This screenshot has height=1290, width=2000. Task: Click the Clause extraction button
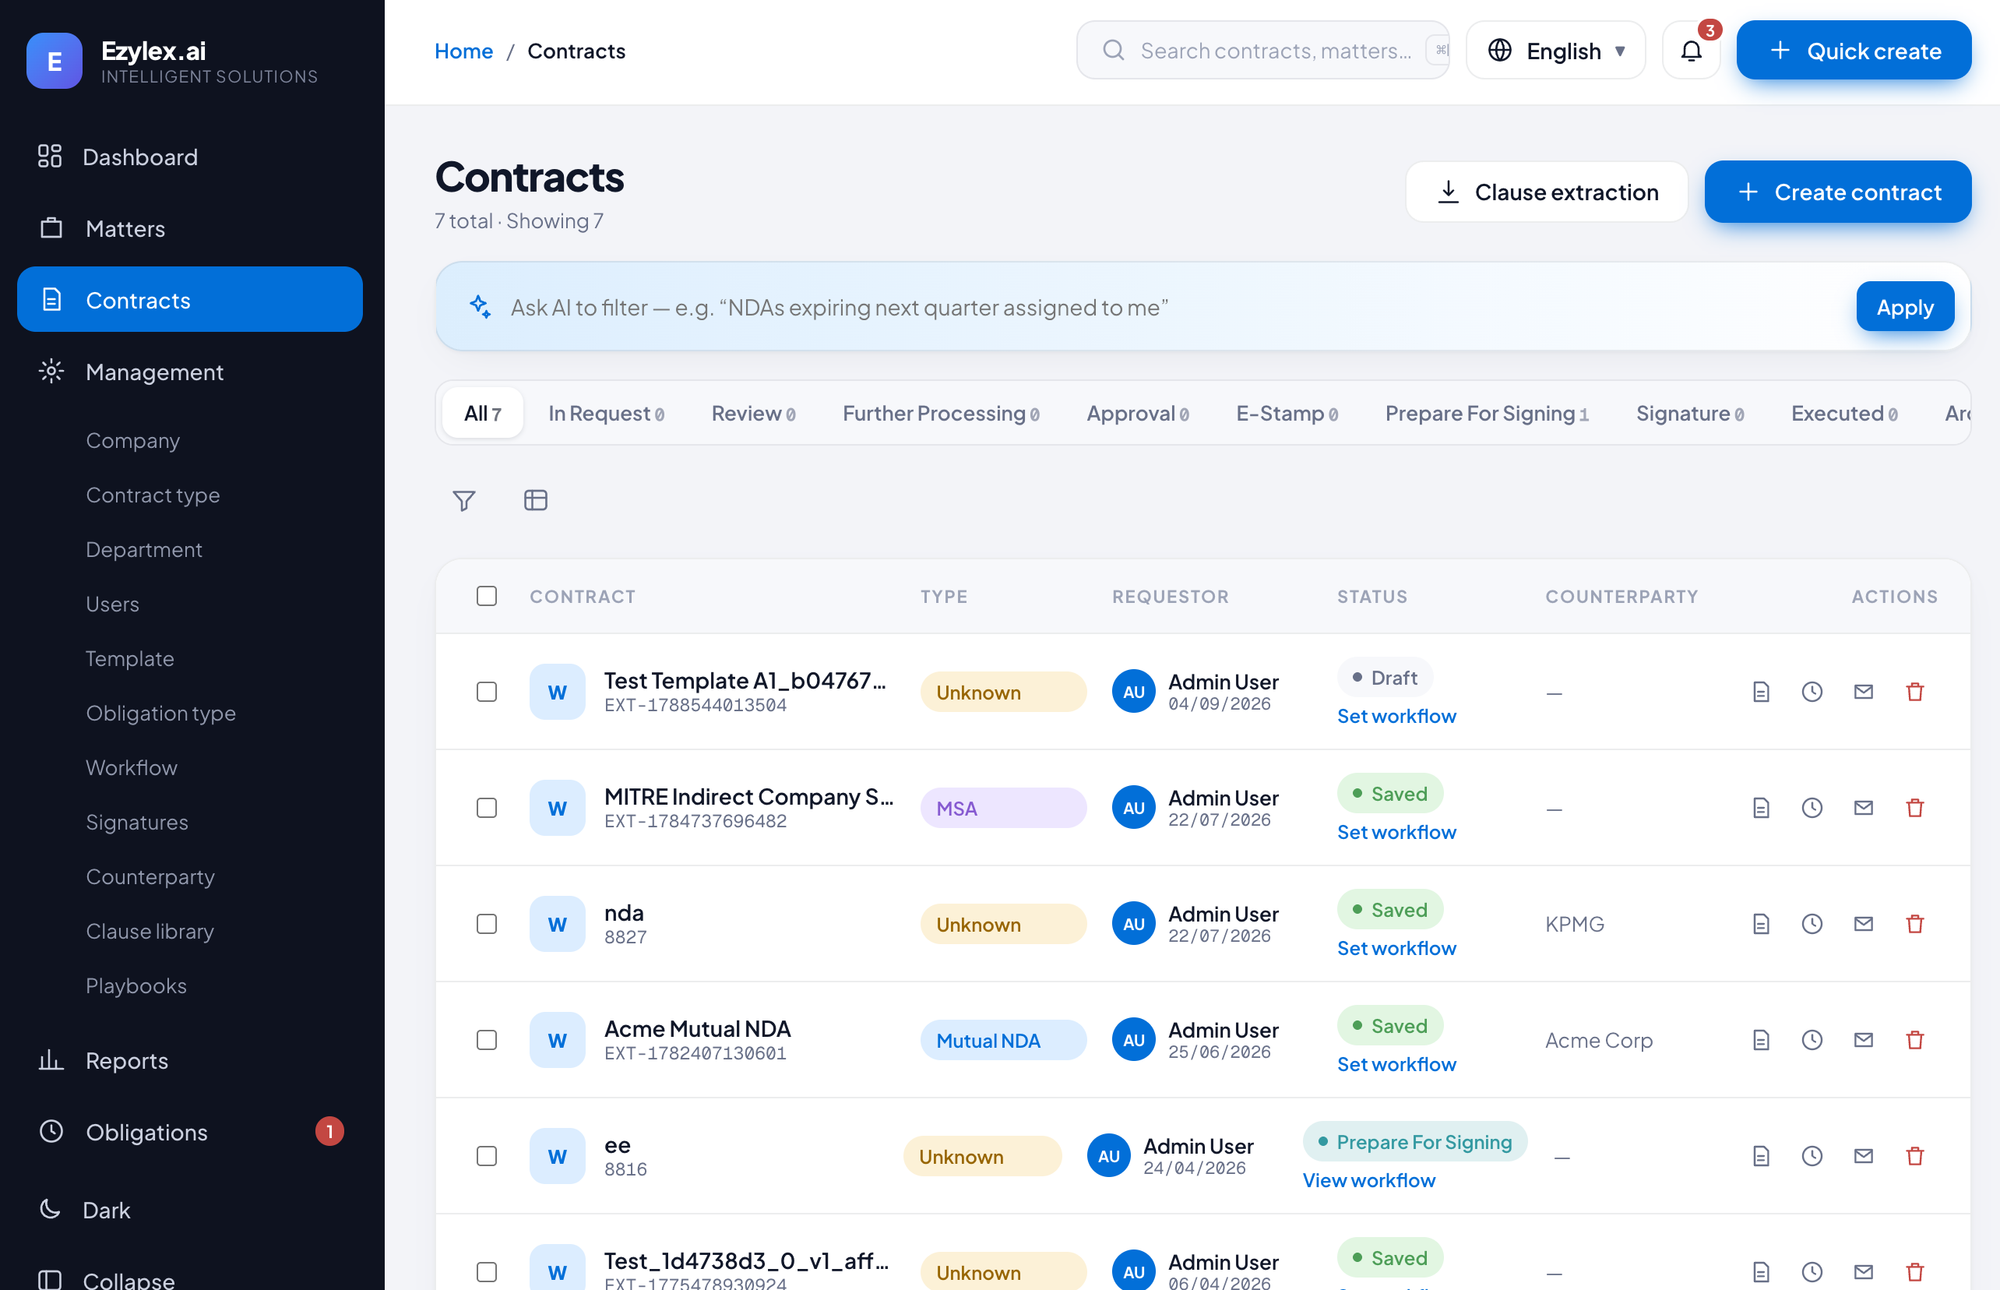click(x=1547, y=192)
